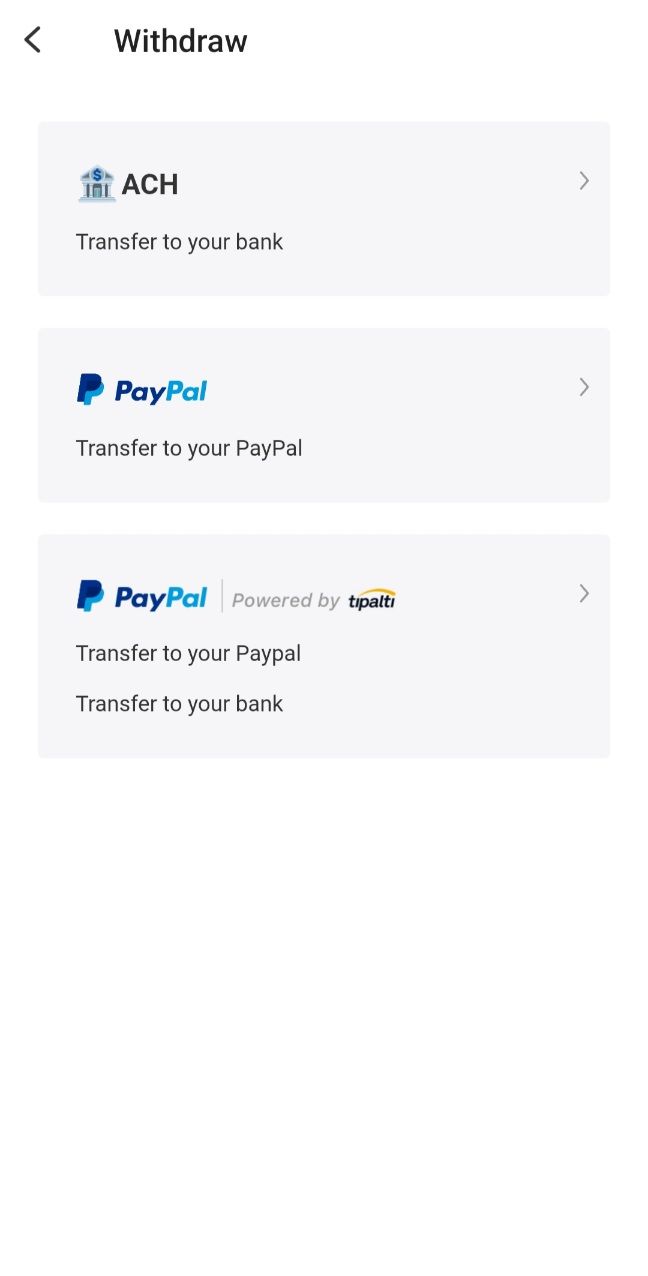Select the ACH label
This screenshot has width=648, height=1276.
click(x=150, y=184)
